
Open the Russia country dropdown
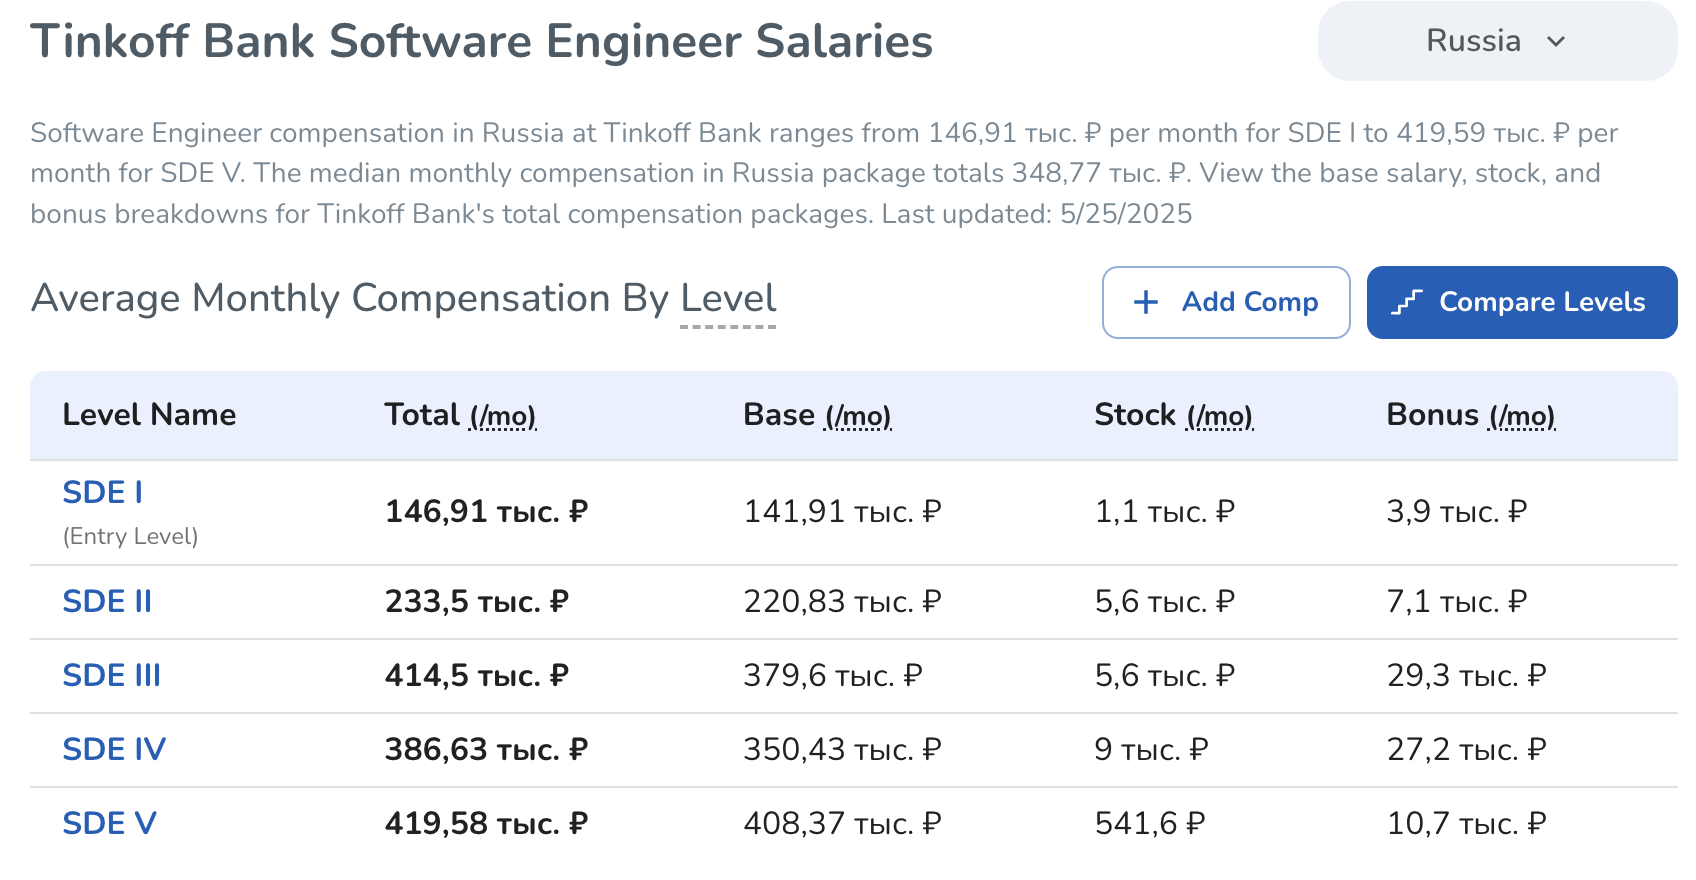coord(1496,42)
